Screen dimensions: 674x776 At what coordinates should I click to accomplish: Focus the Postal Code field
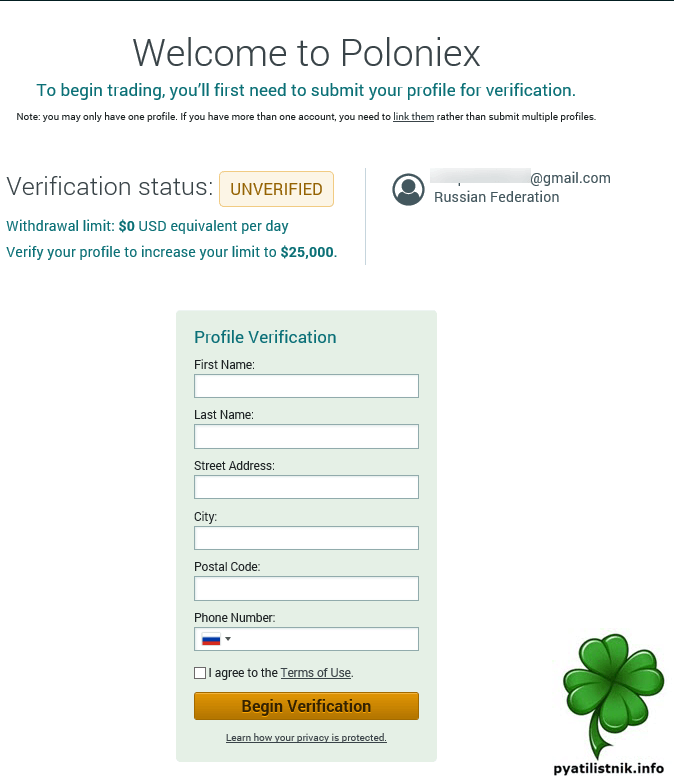coord(306,588)
